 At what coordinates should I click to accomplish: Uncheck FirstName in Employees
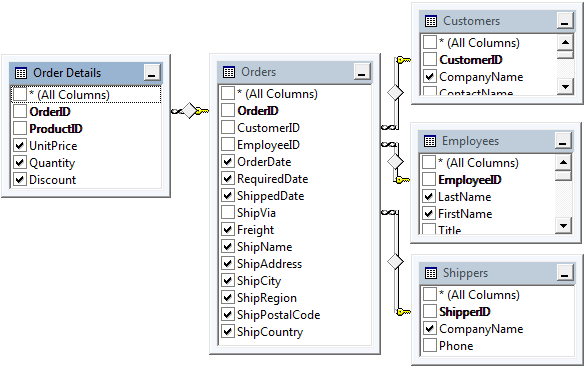point(429,214)
